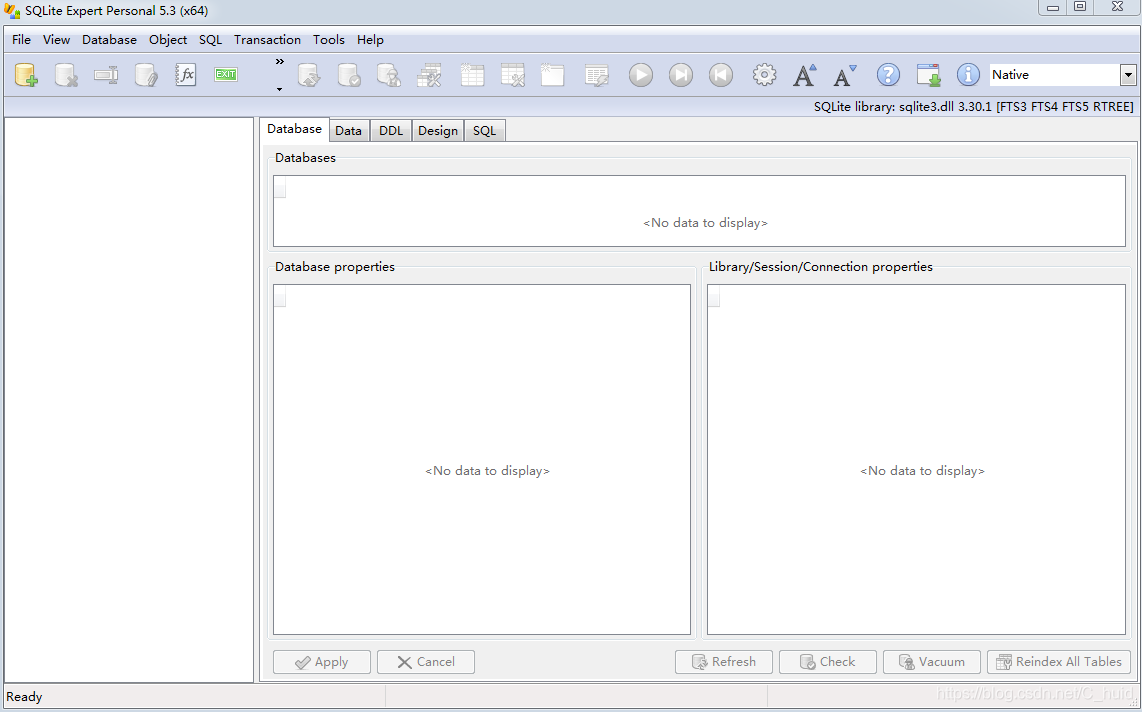Open the SQL menu
This screenshot has height=712, width=1142.
(x=210, y=40)
